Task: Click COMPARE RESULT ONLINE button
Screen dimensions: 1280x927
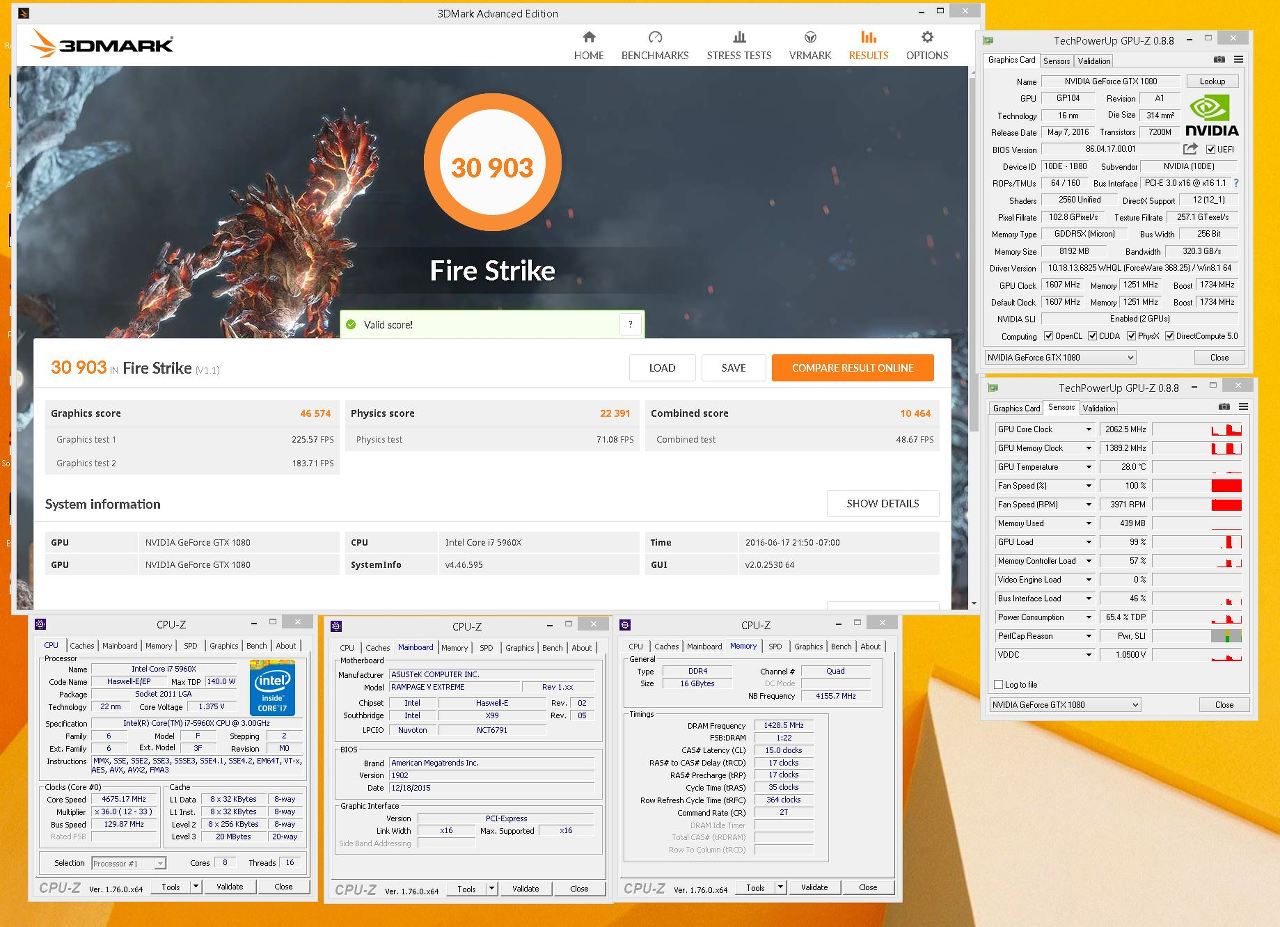Action: click(x=853, y=368)
